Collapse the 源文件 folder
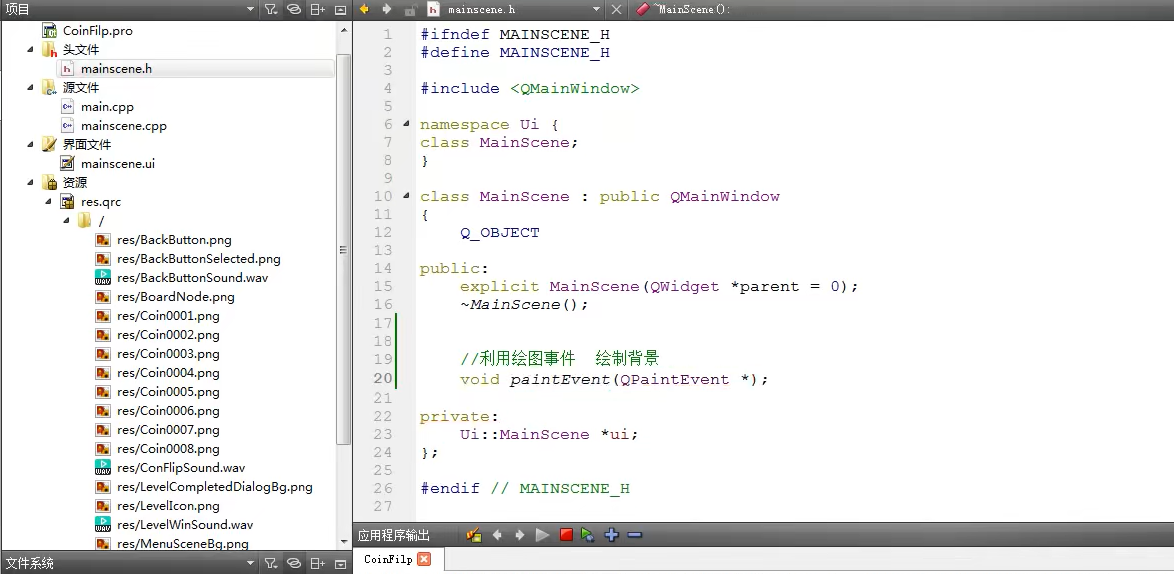1174x574 pixels. [x=31, y=88]
